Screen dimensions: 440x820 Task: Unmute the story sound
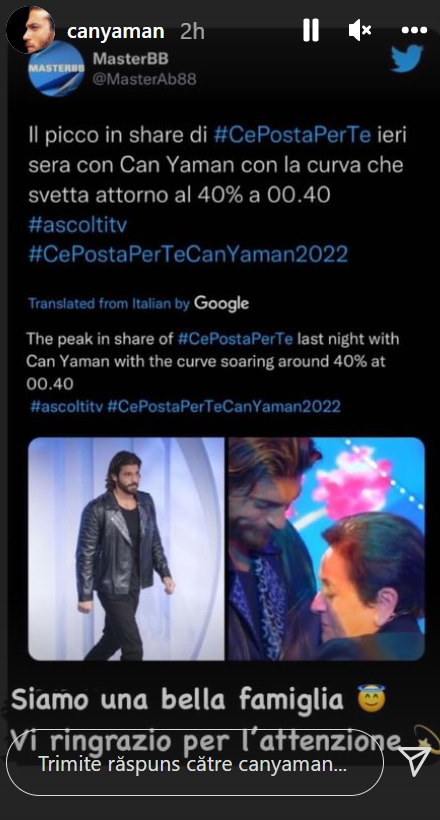pyautogui.click(x=359, y=31)
